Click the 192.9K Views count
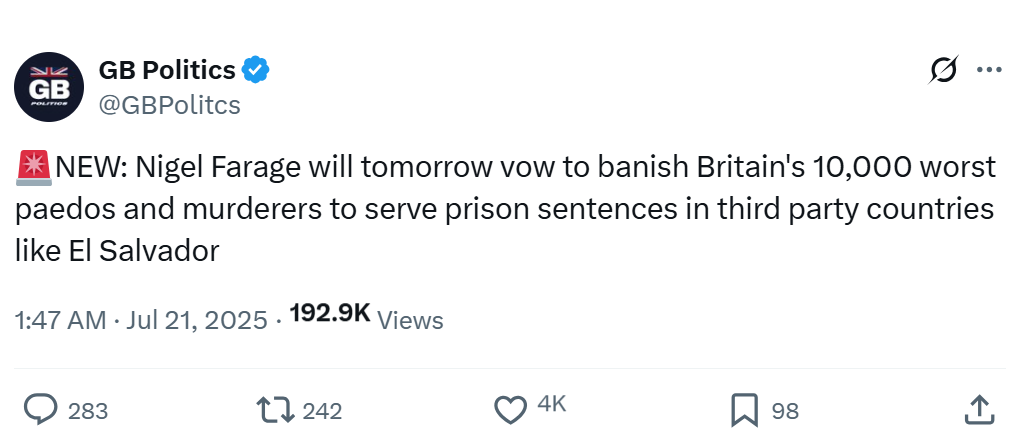 367,317
